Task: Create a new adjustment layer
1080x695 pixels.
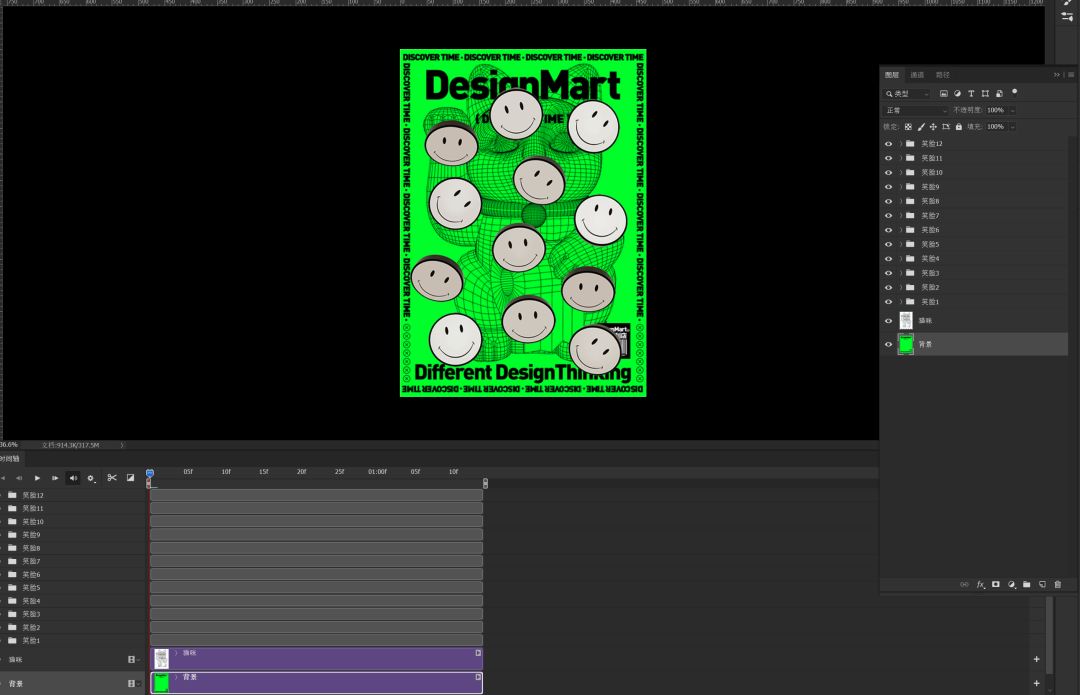Action: click(1011, 584)
